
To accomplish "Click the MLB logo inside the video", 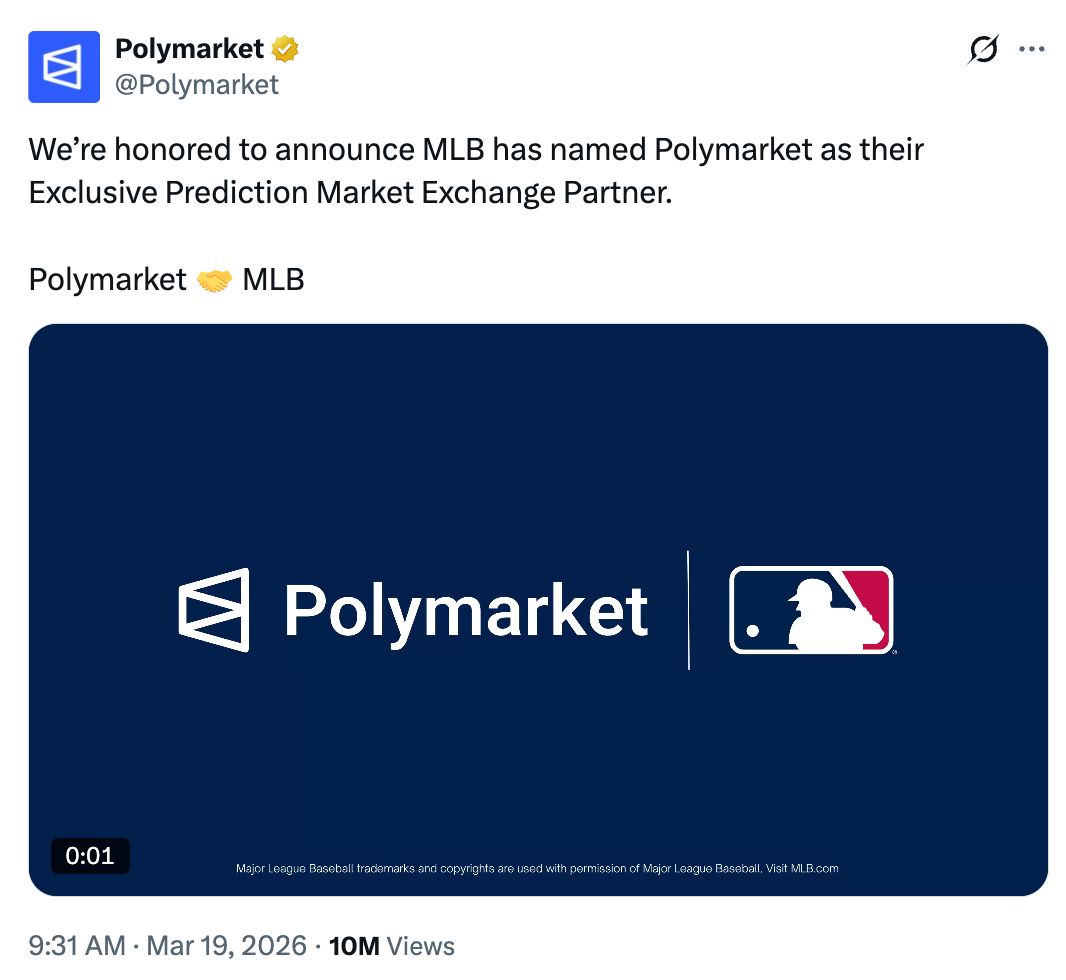I will click(x=812, y=610).
